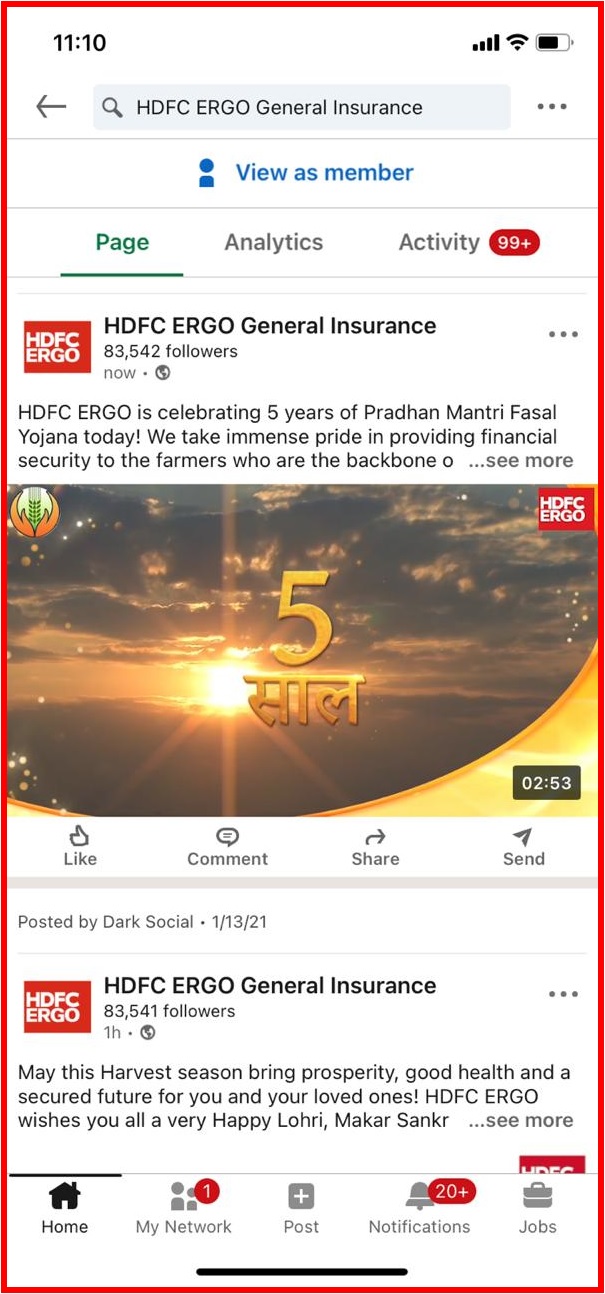Switch to the Analytics tab
The image size is (605, 1294).
(273, 242)
